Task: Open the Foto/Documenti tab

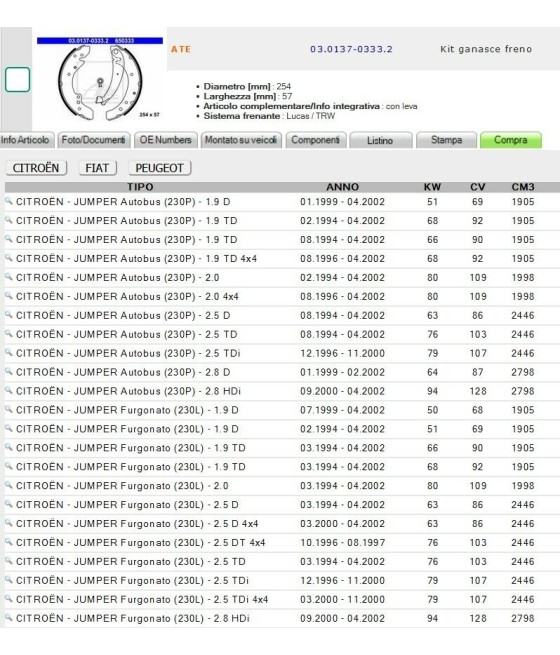Action: point(94,140)
